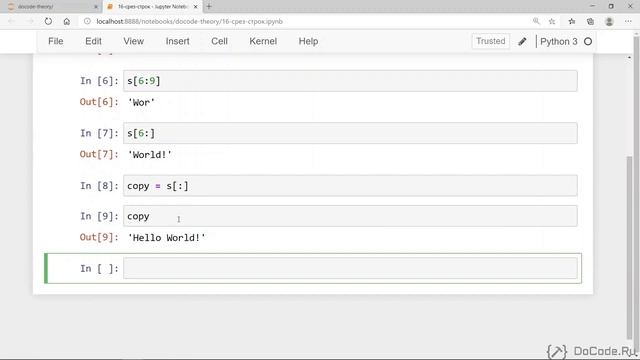Select the 'World!' output text
The image size is (640, 360).
150,155
